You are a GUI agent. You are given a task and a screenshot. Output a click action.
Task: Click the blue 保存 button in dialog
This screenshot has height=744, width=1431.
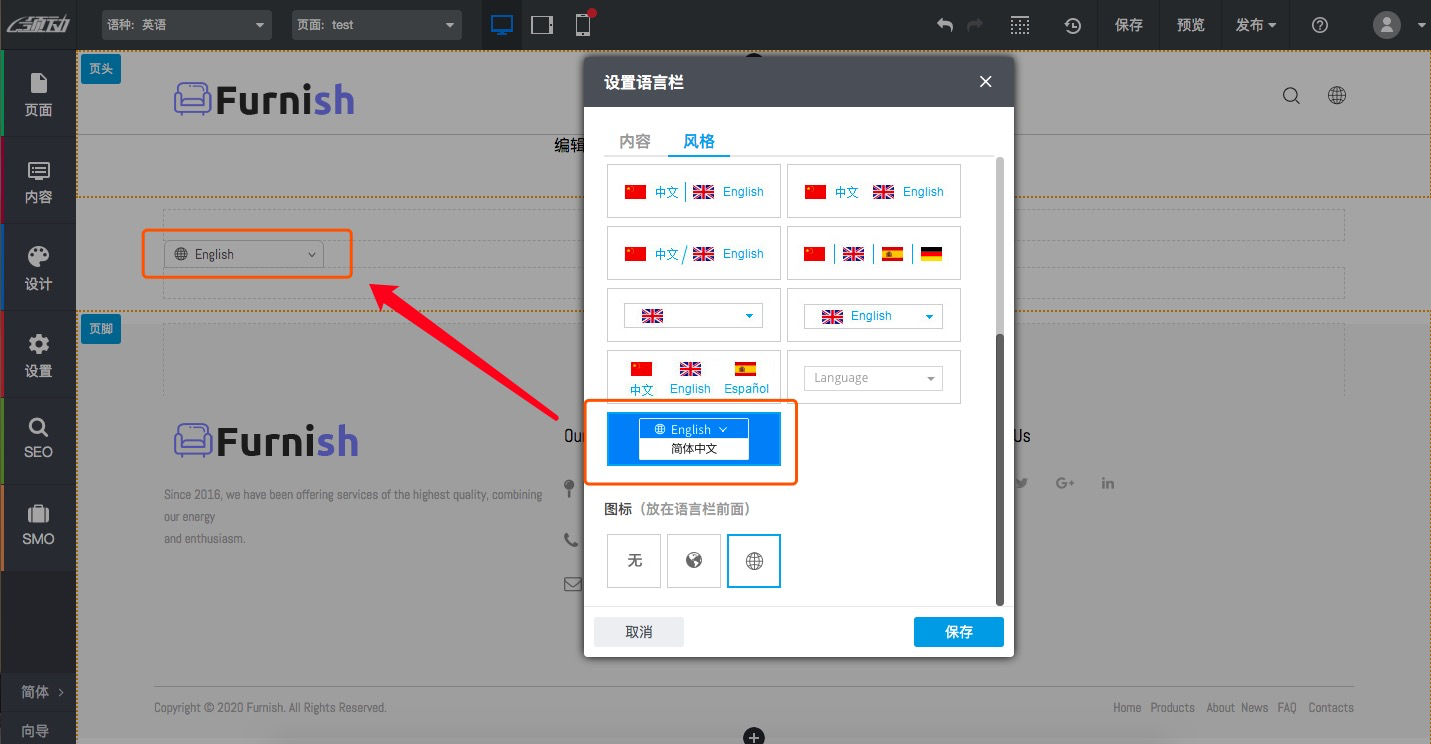coord(958,632)
